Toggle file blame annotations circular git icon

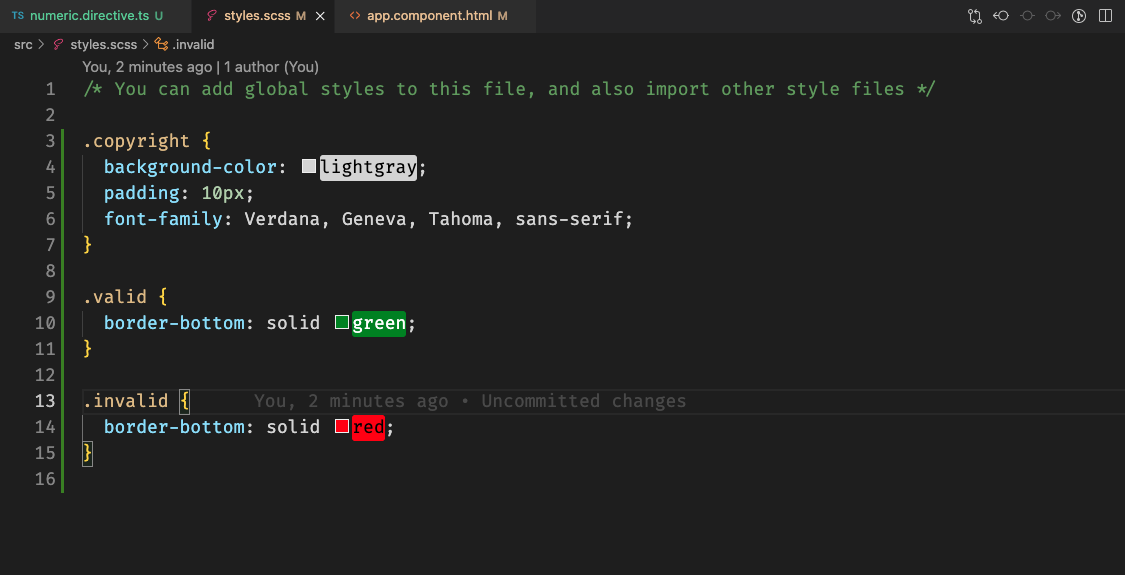click(x=1079, y=16)
